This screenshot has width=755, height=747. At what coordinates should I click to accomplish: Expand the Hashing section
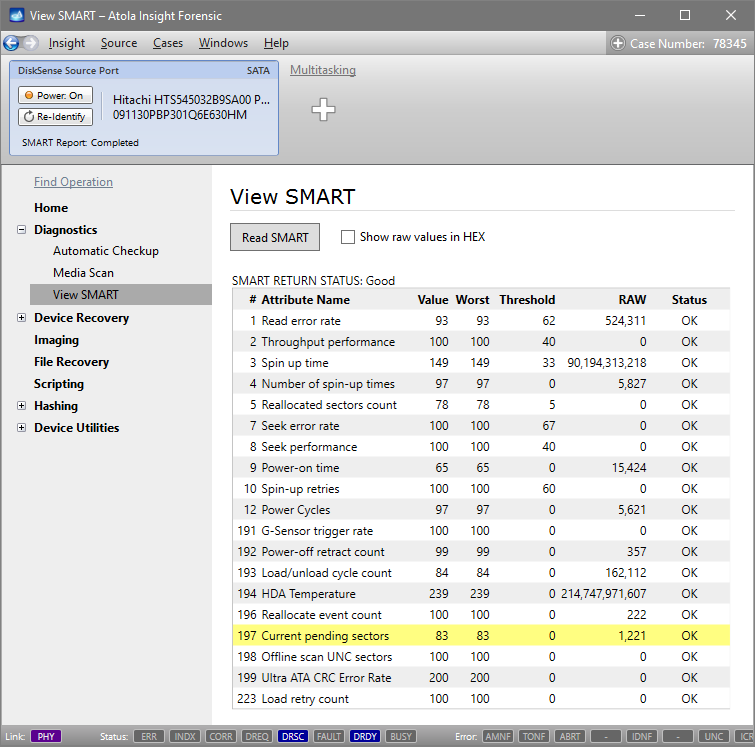click(x=22, y=406)
